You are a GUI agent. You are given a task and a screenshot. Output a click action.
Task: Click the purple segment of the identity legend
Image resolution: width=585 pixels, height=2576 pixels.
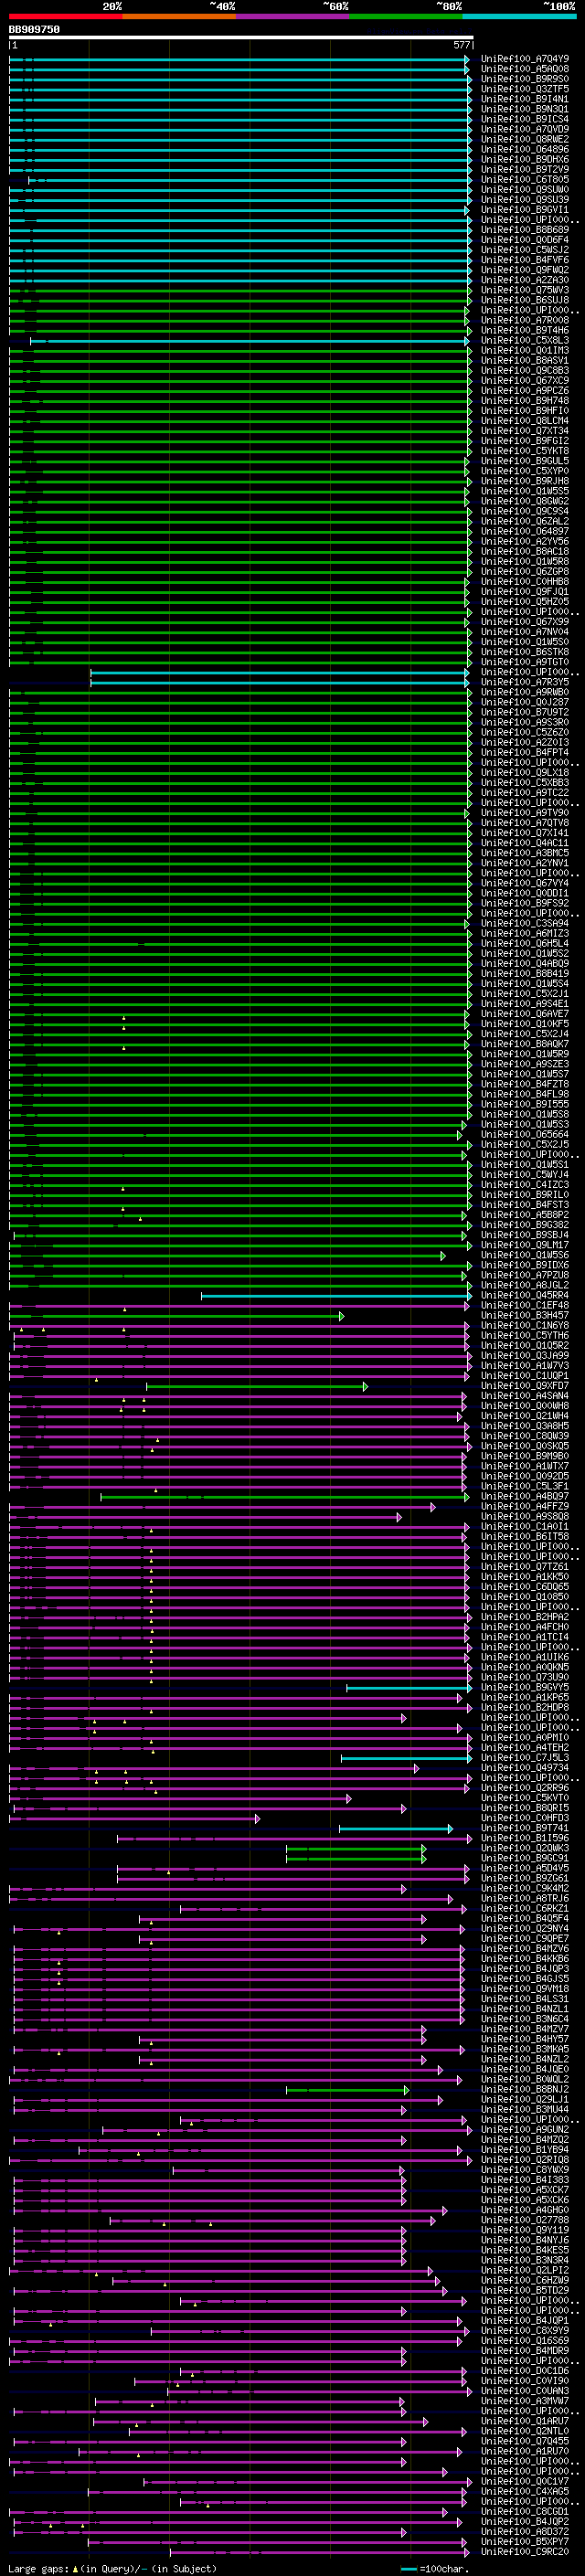click(293, 16)
